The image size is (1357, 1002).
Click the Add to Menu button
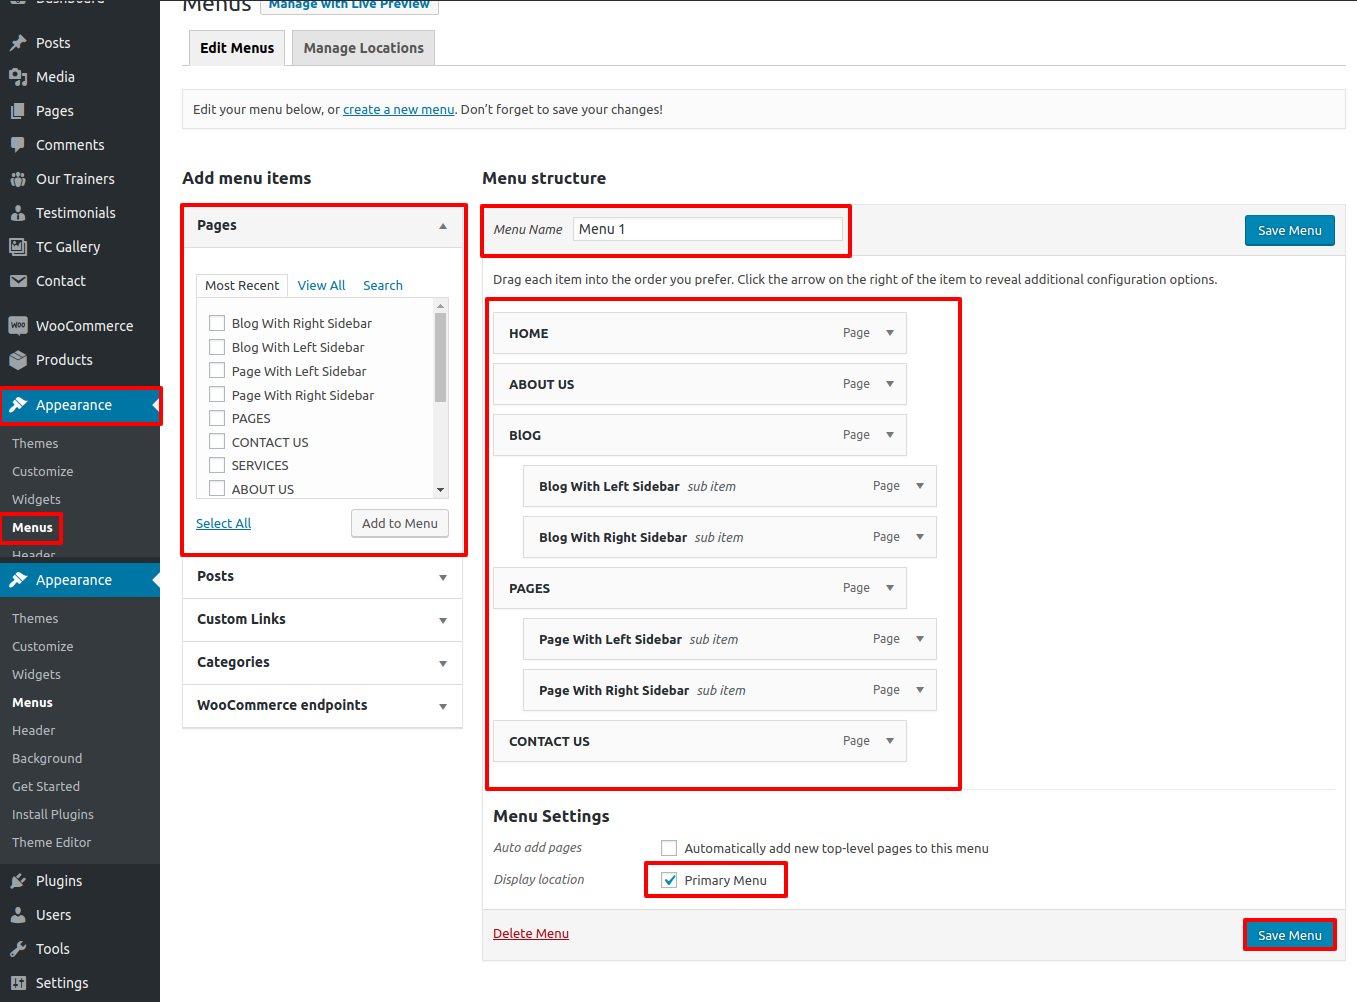(x=400, y=523)
